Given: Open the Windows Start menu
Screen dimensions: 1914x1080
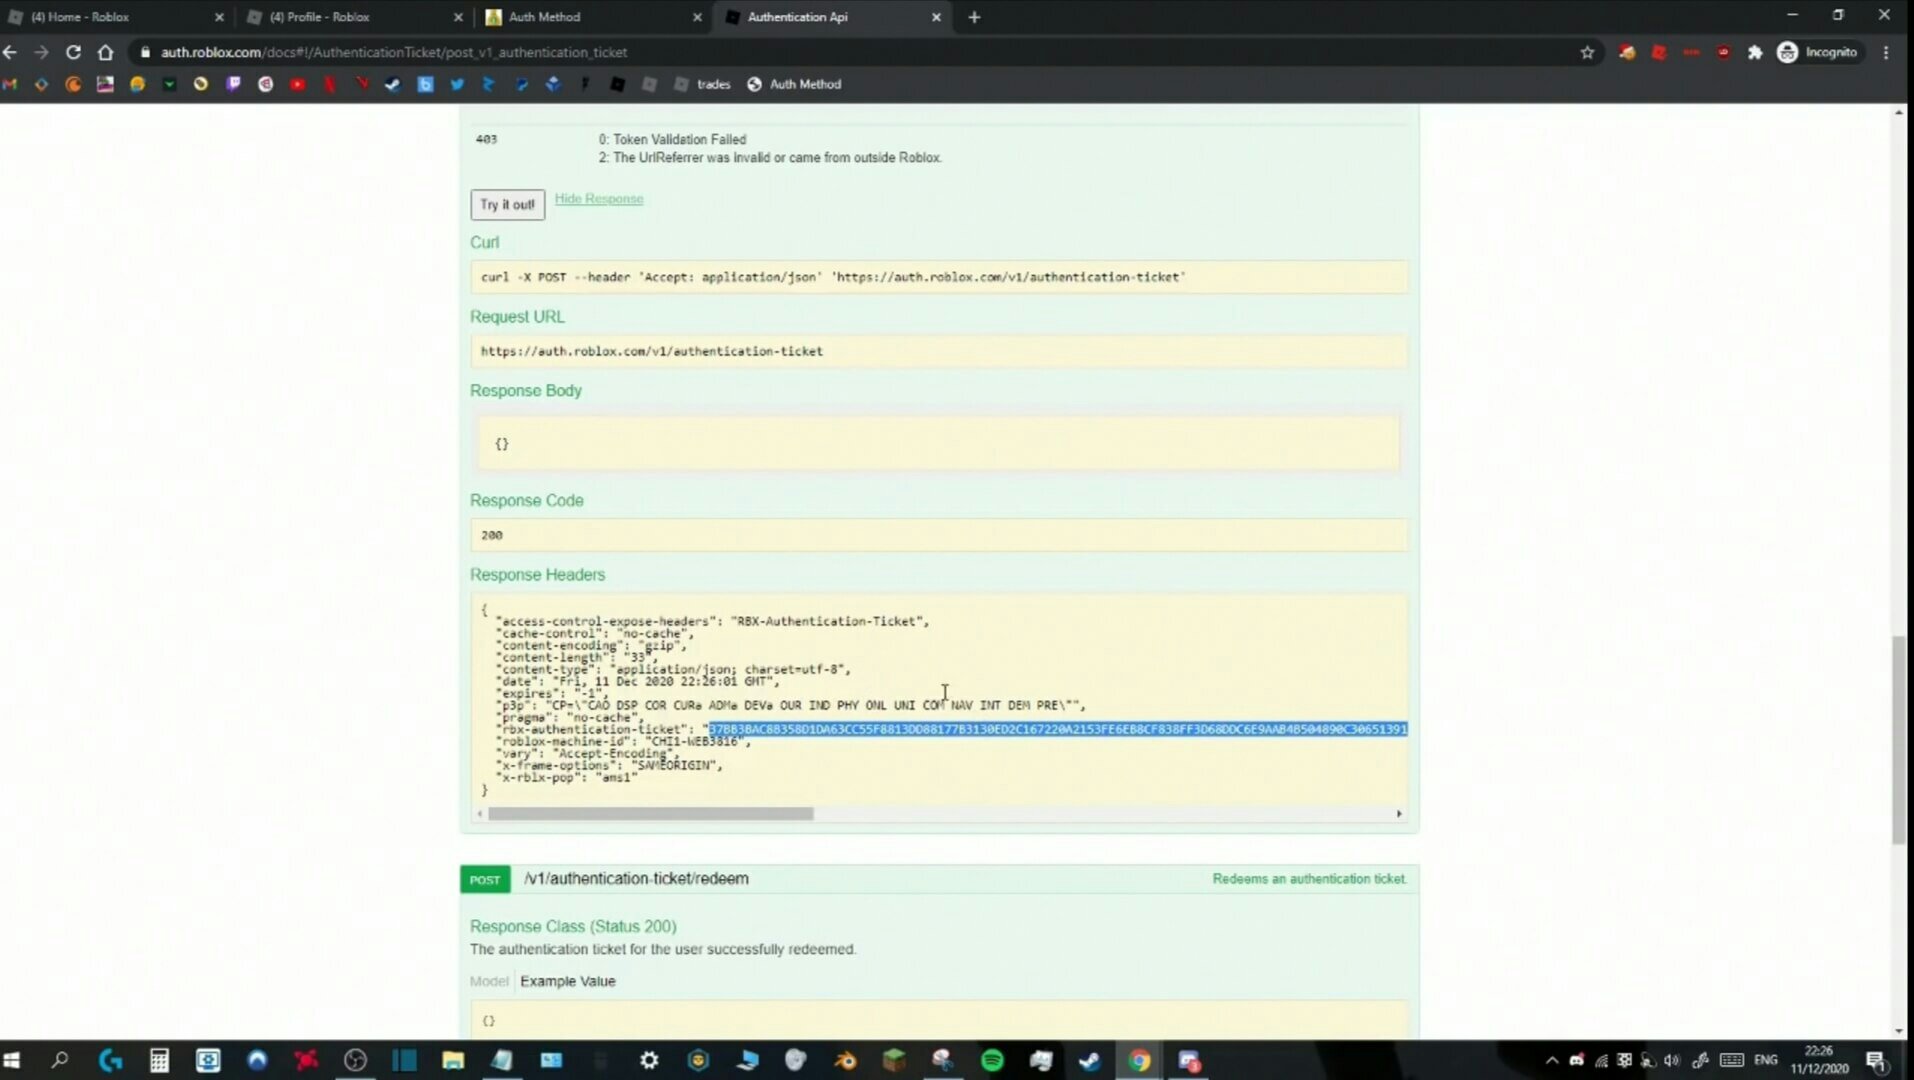Looking at the screenshot, I should click(12, 1060).
